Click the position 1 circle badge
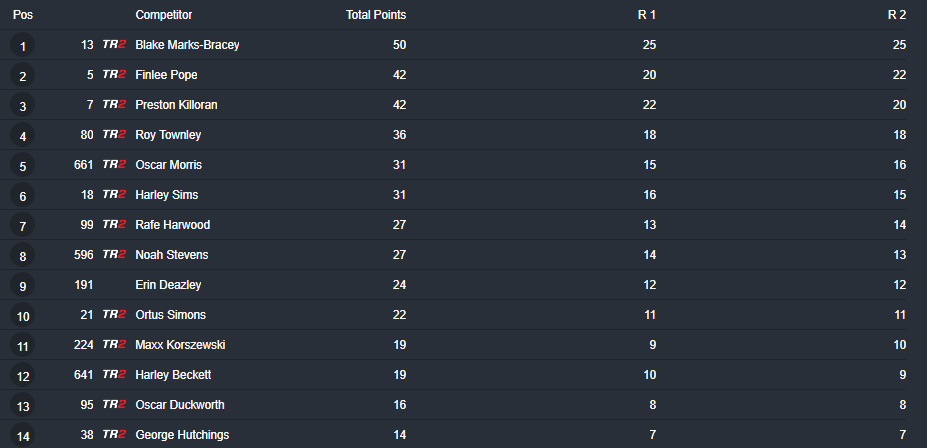Image resolution: width=927 pixels, height=448 pixels. [x=22, y=46]
